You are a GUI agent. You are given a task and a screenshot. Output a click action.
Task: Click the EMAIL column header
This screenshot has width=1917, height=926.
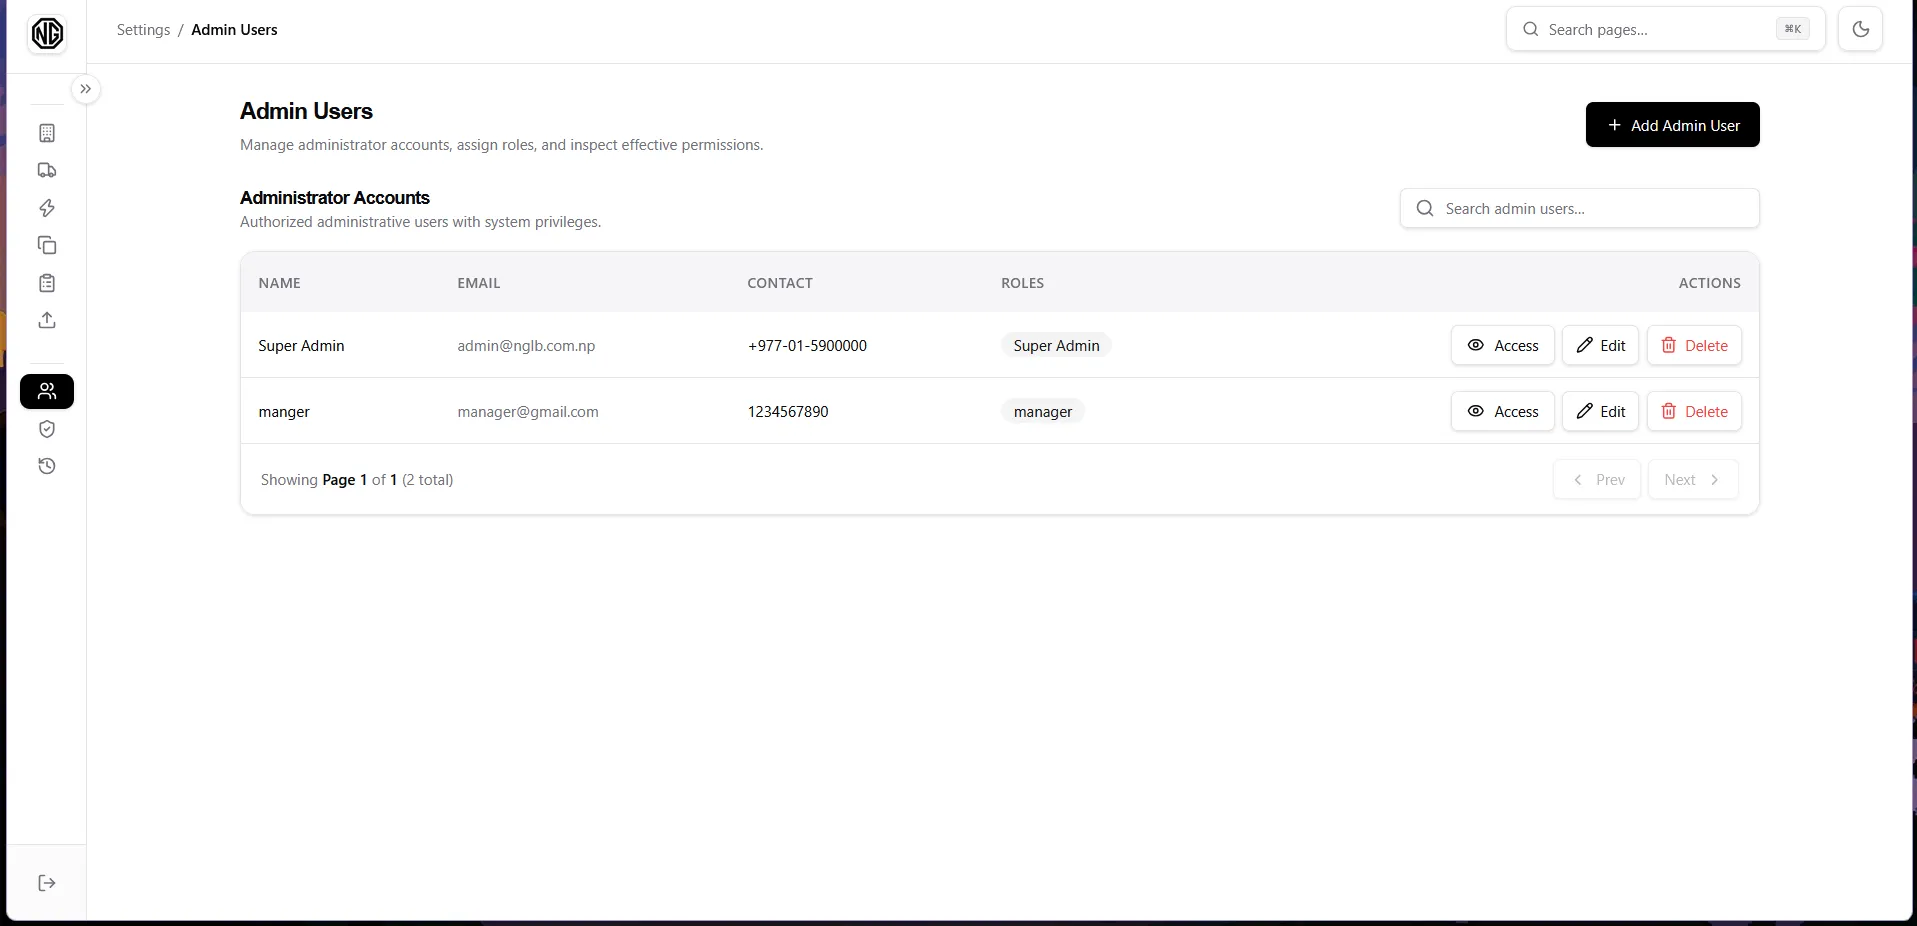[x=479, y=283]
